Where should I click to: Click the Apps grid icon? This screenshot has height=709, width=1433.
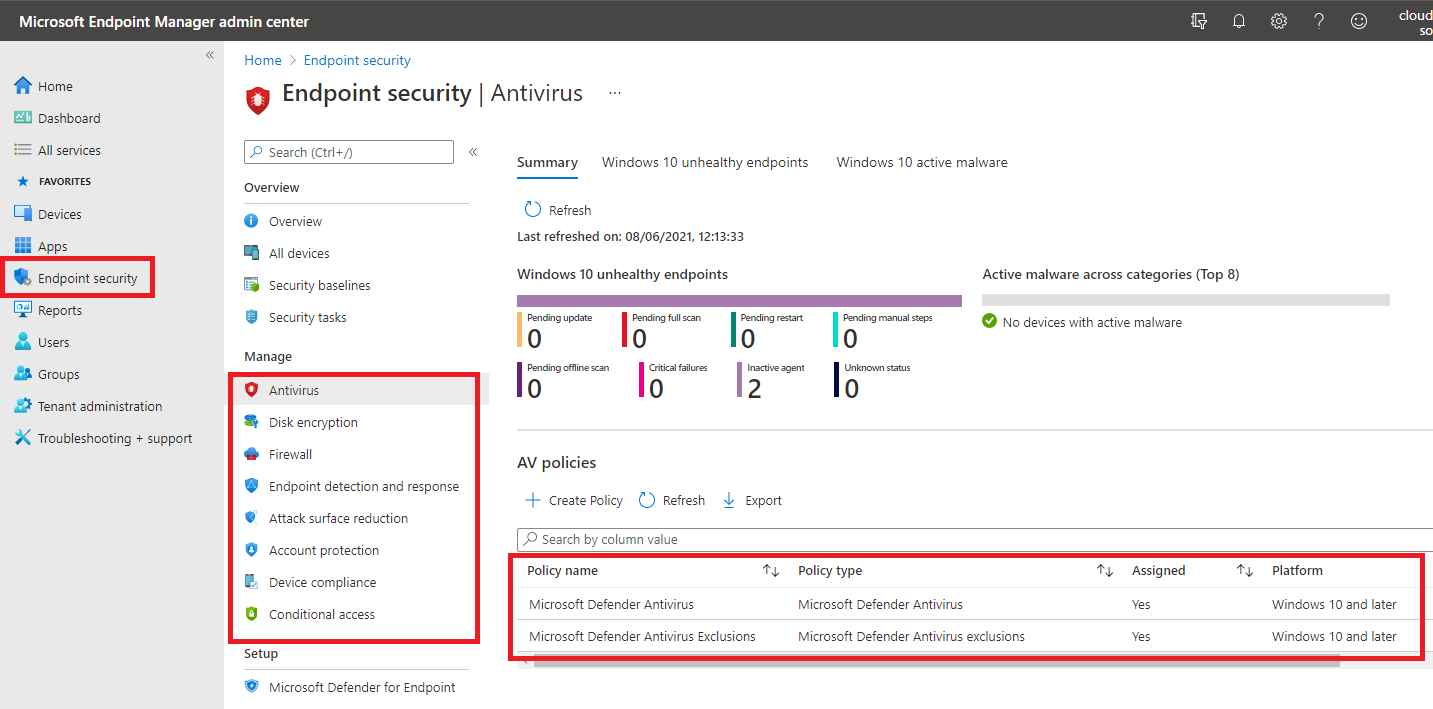pyautogui.click(x=23, y=246)
